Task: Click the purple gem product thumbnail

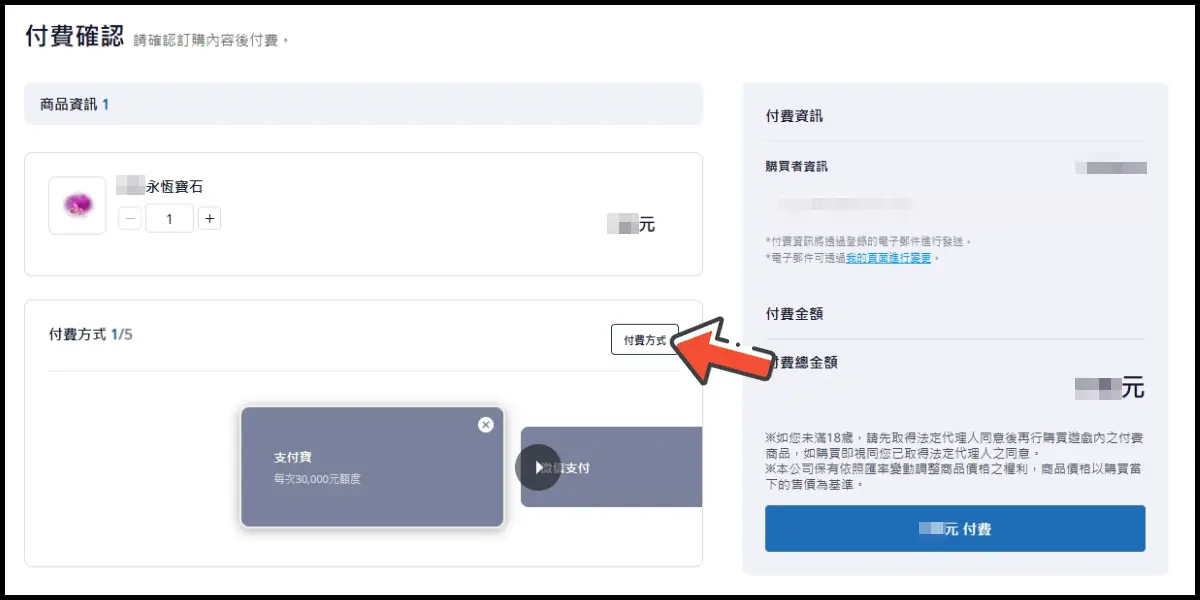Action: point(77,205)
